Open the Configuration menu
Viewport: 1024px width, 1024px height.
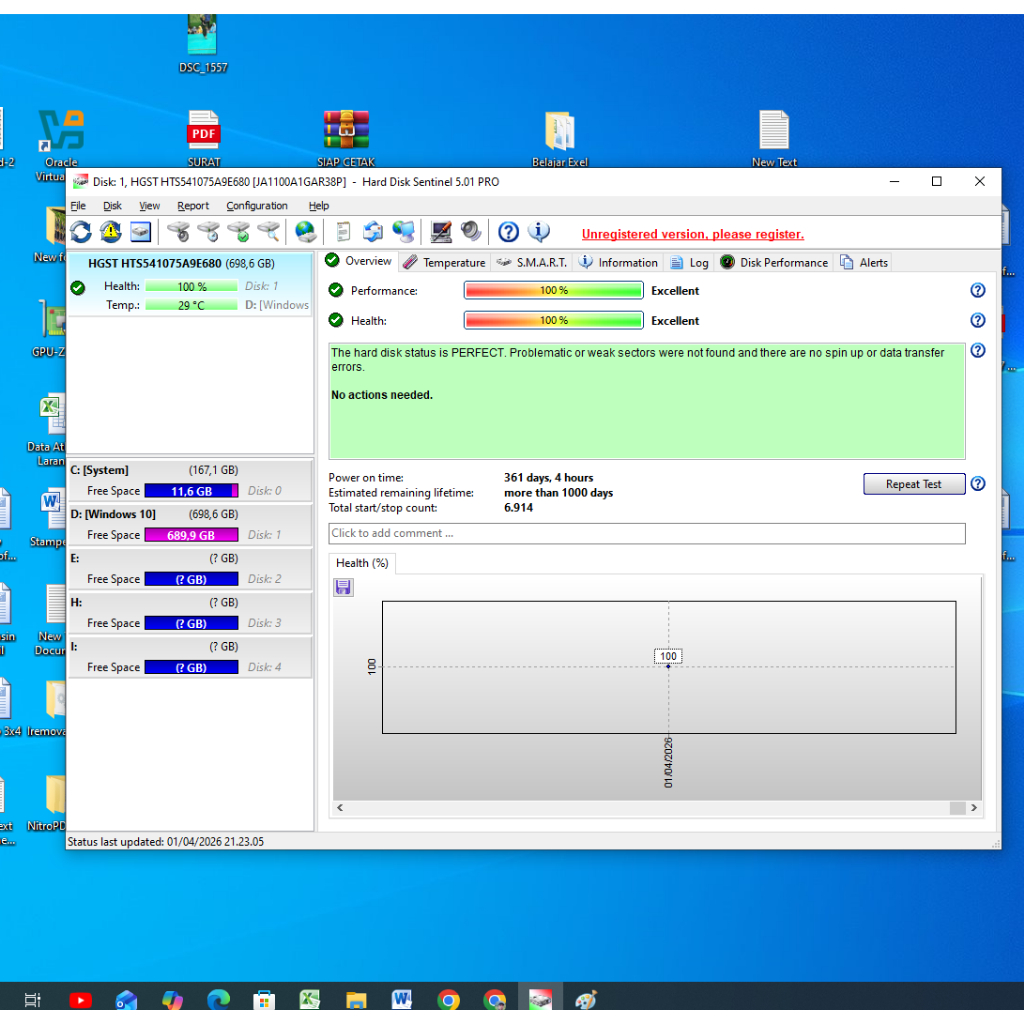click(257, 206)
